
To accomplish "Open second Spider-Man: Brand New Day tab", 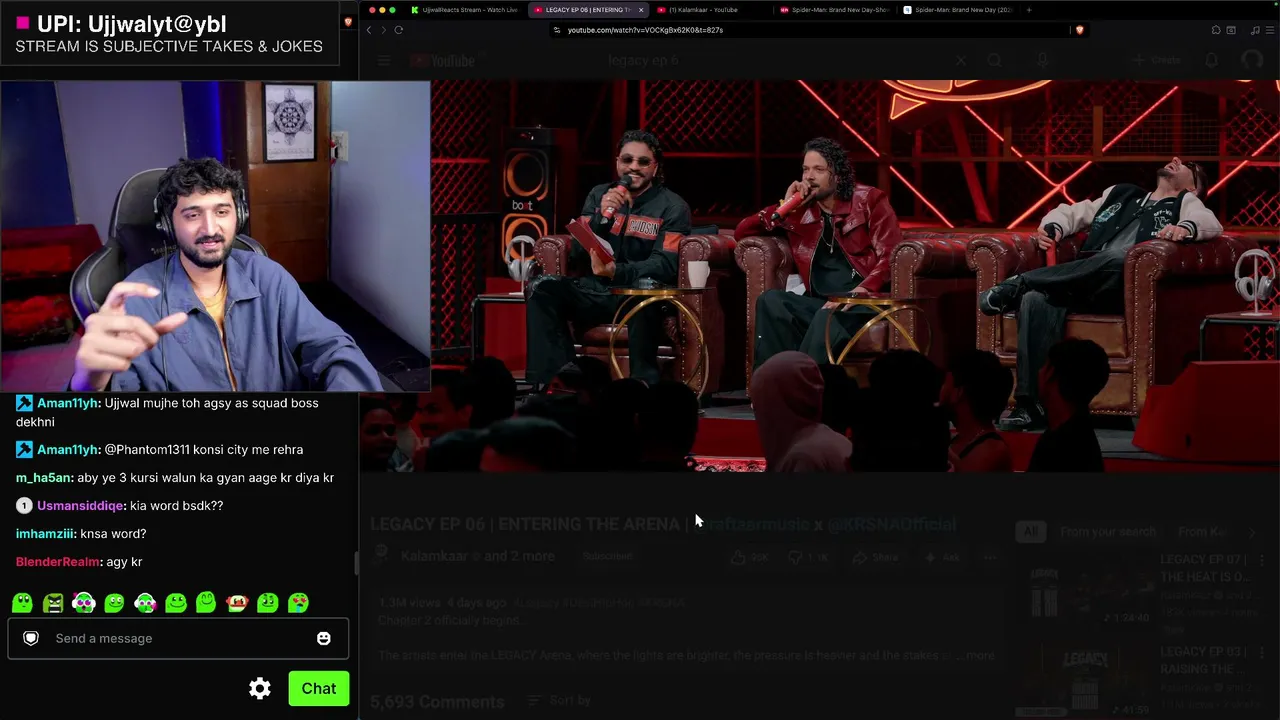I will (957, 10).
